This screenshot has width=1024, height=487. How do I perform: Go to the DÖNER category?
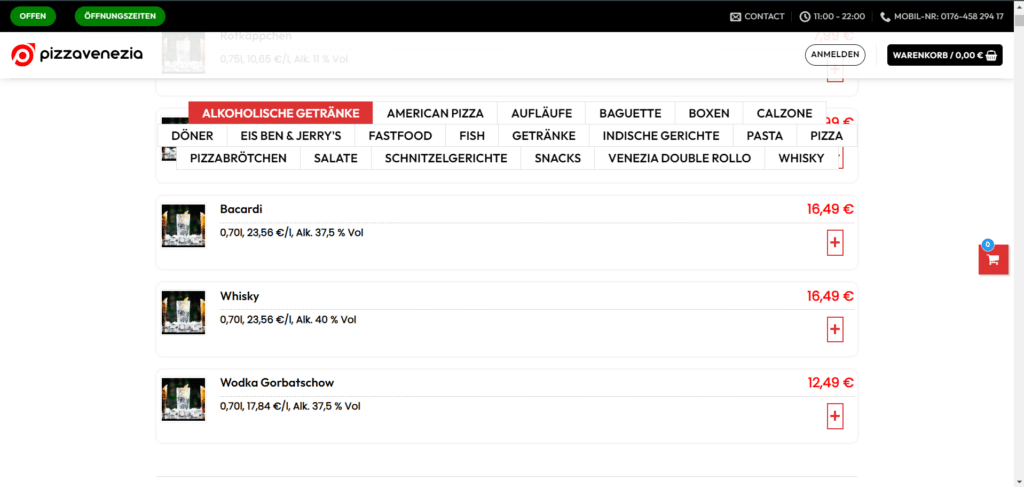coord(192,136)
